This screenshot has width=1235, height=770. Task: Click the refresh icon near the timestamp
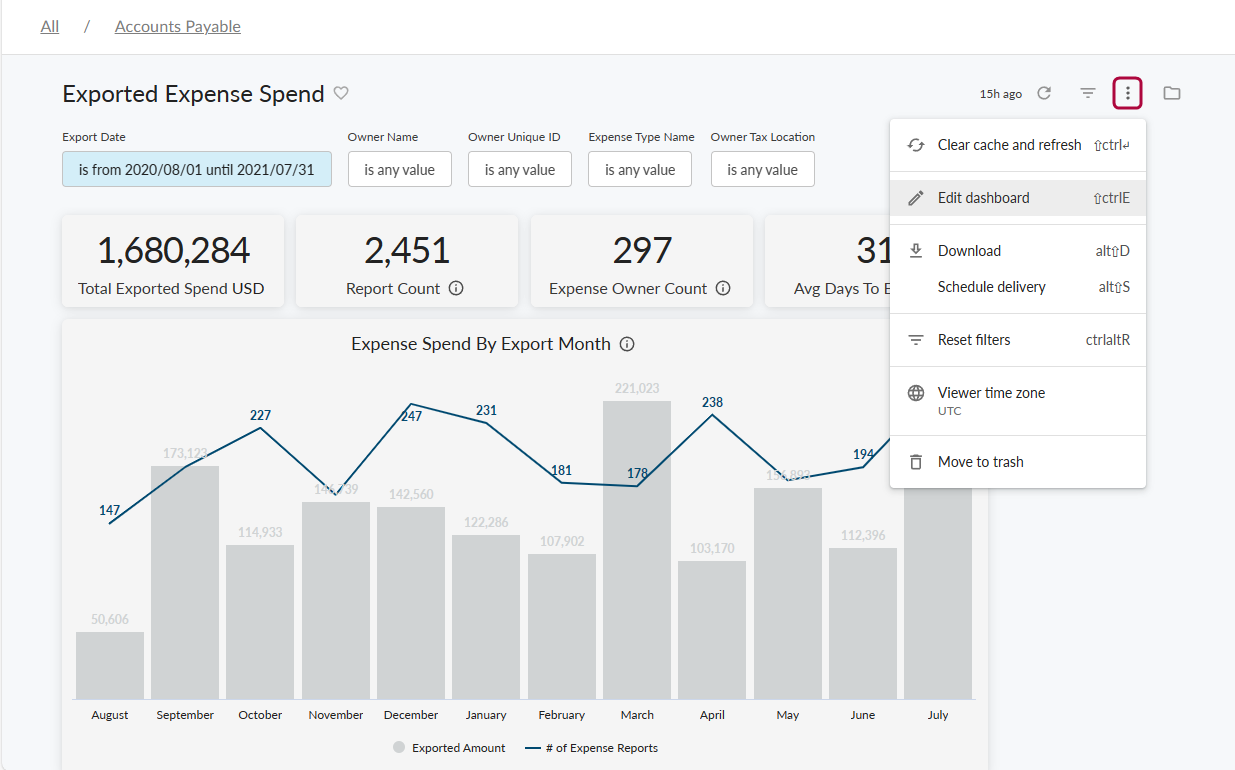point(1044,93)
